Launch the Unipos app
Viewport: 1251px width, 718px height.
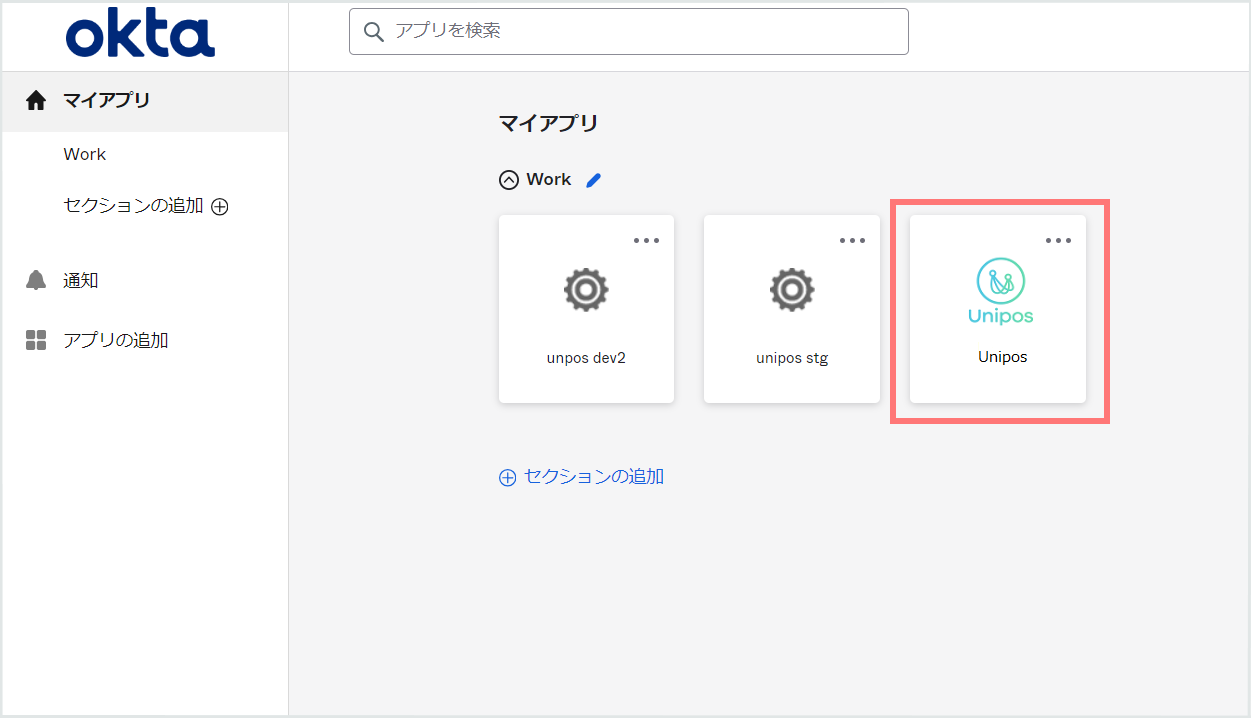[x=998, y=309]
